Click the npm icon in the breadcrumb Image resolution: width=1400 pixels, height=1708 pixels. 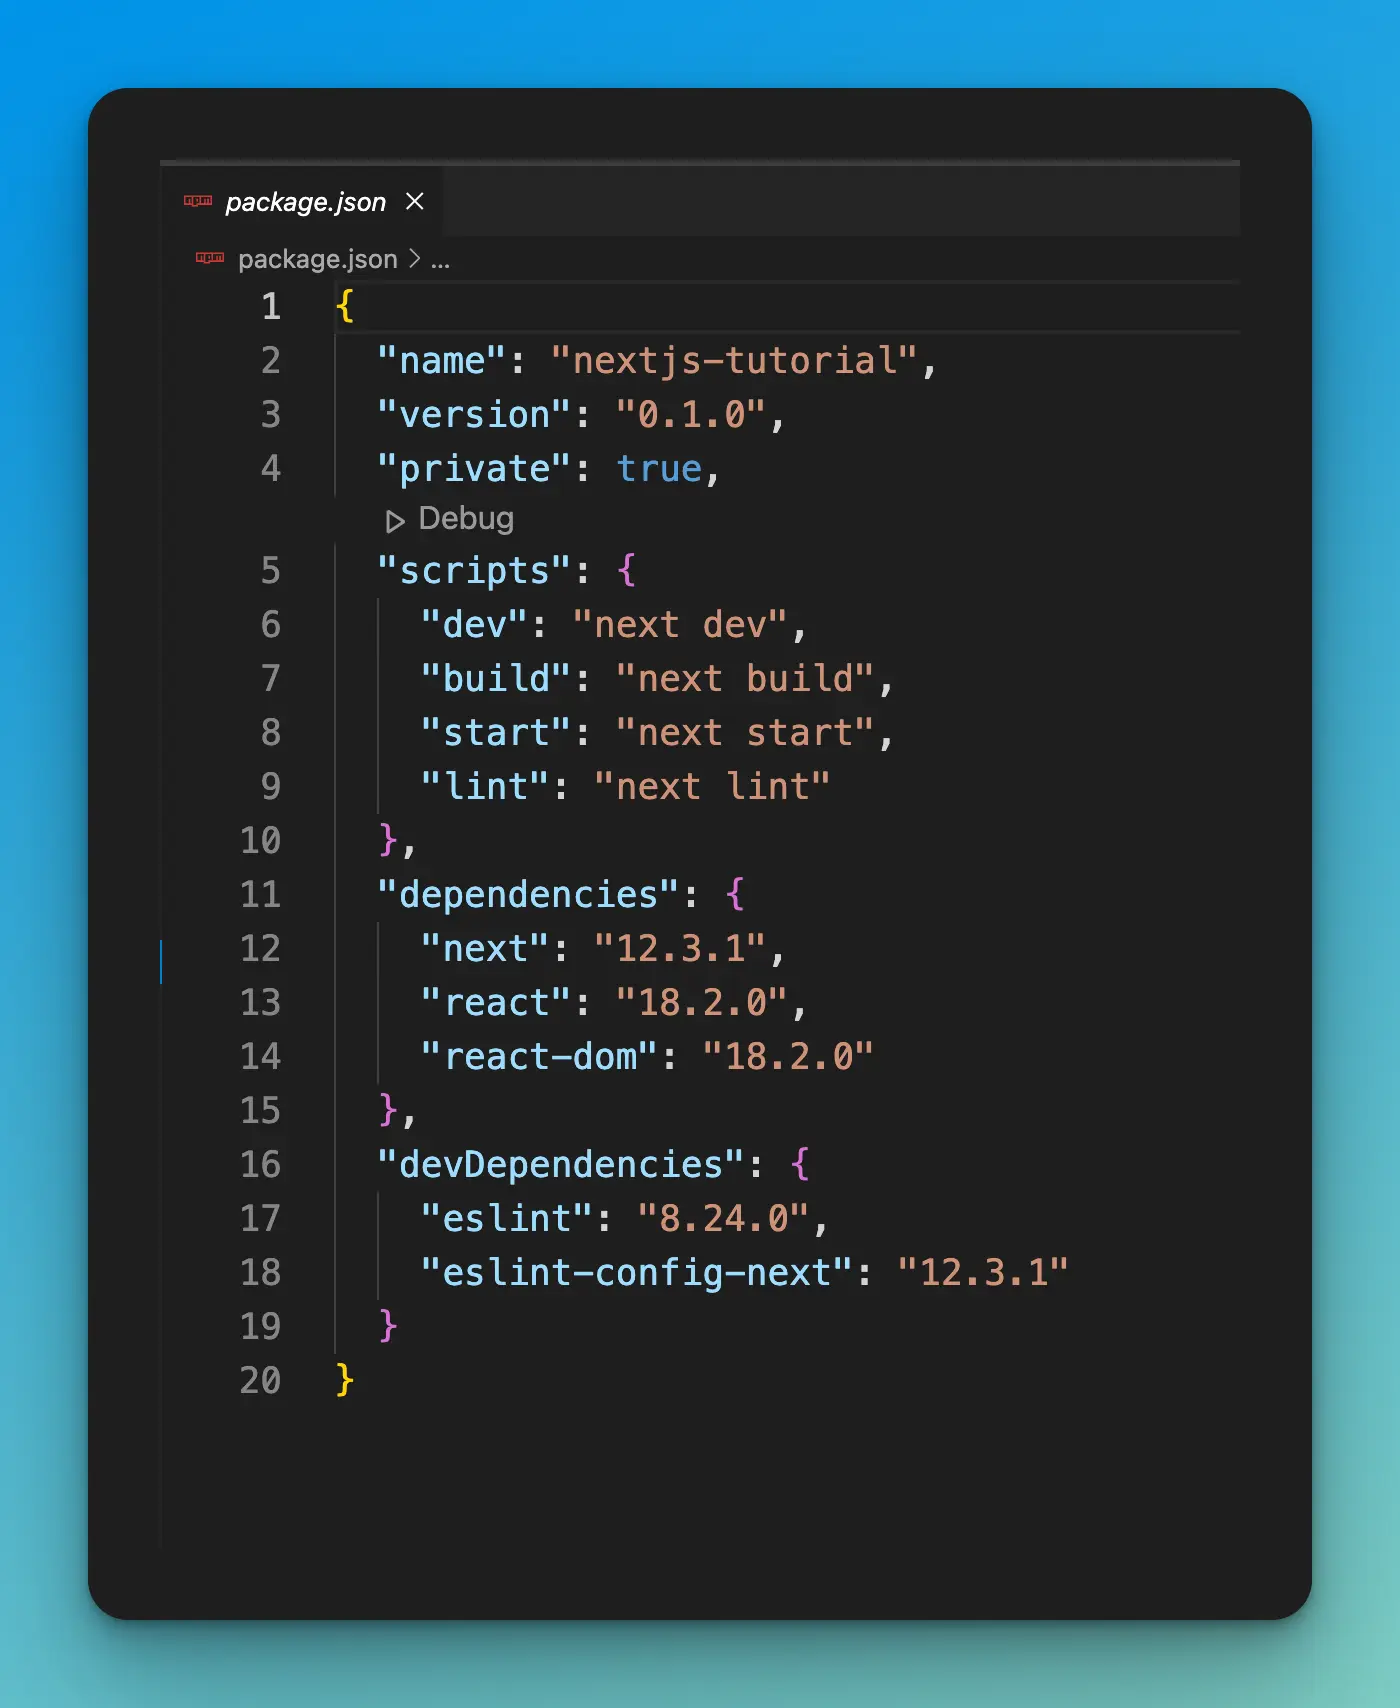[209, 258]
